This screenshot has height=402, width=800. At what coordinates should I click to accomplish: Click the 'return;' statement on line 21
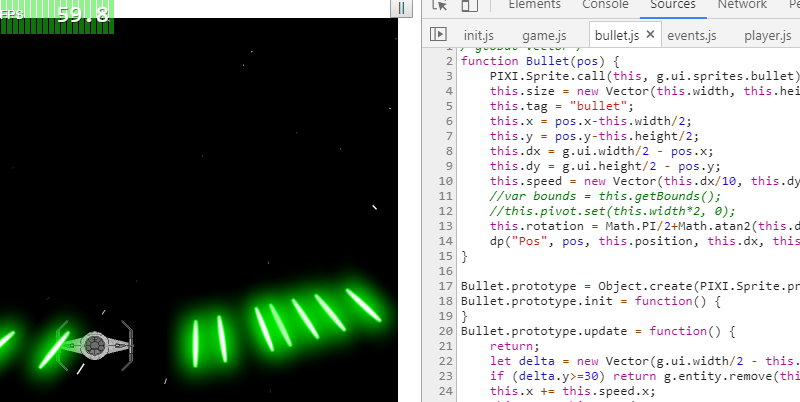click(514, 346)
